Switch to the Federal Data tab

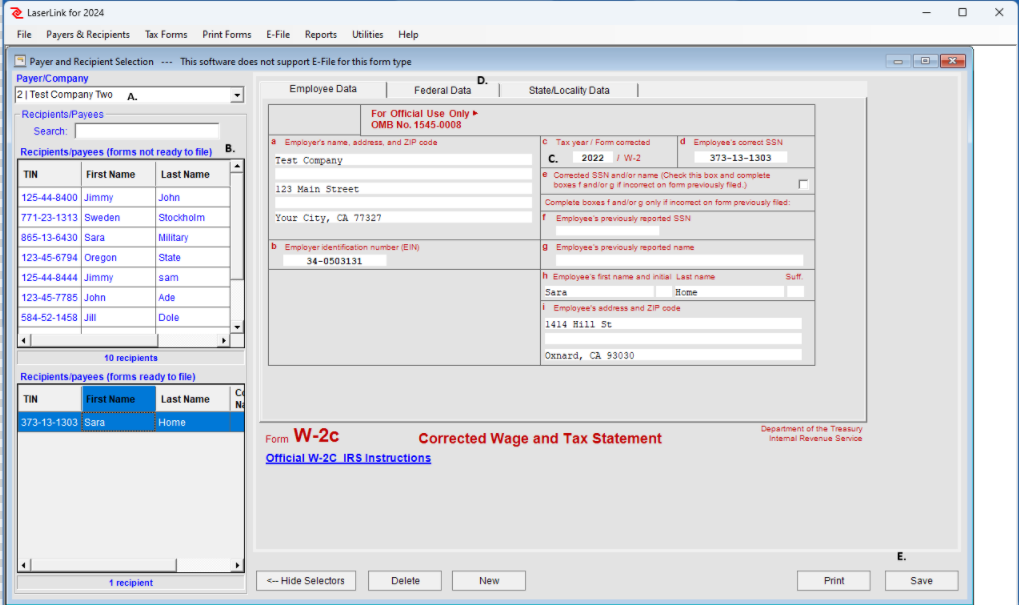point(442,90)
